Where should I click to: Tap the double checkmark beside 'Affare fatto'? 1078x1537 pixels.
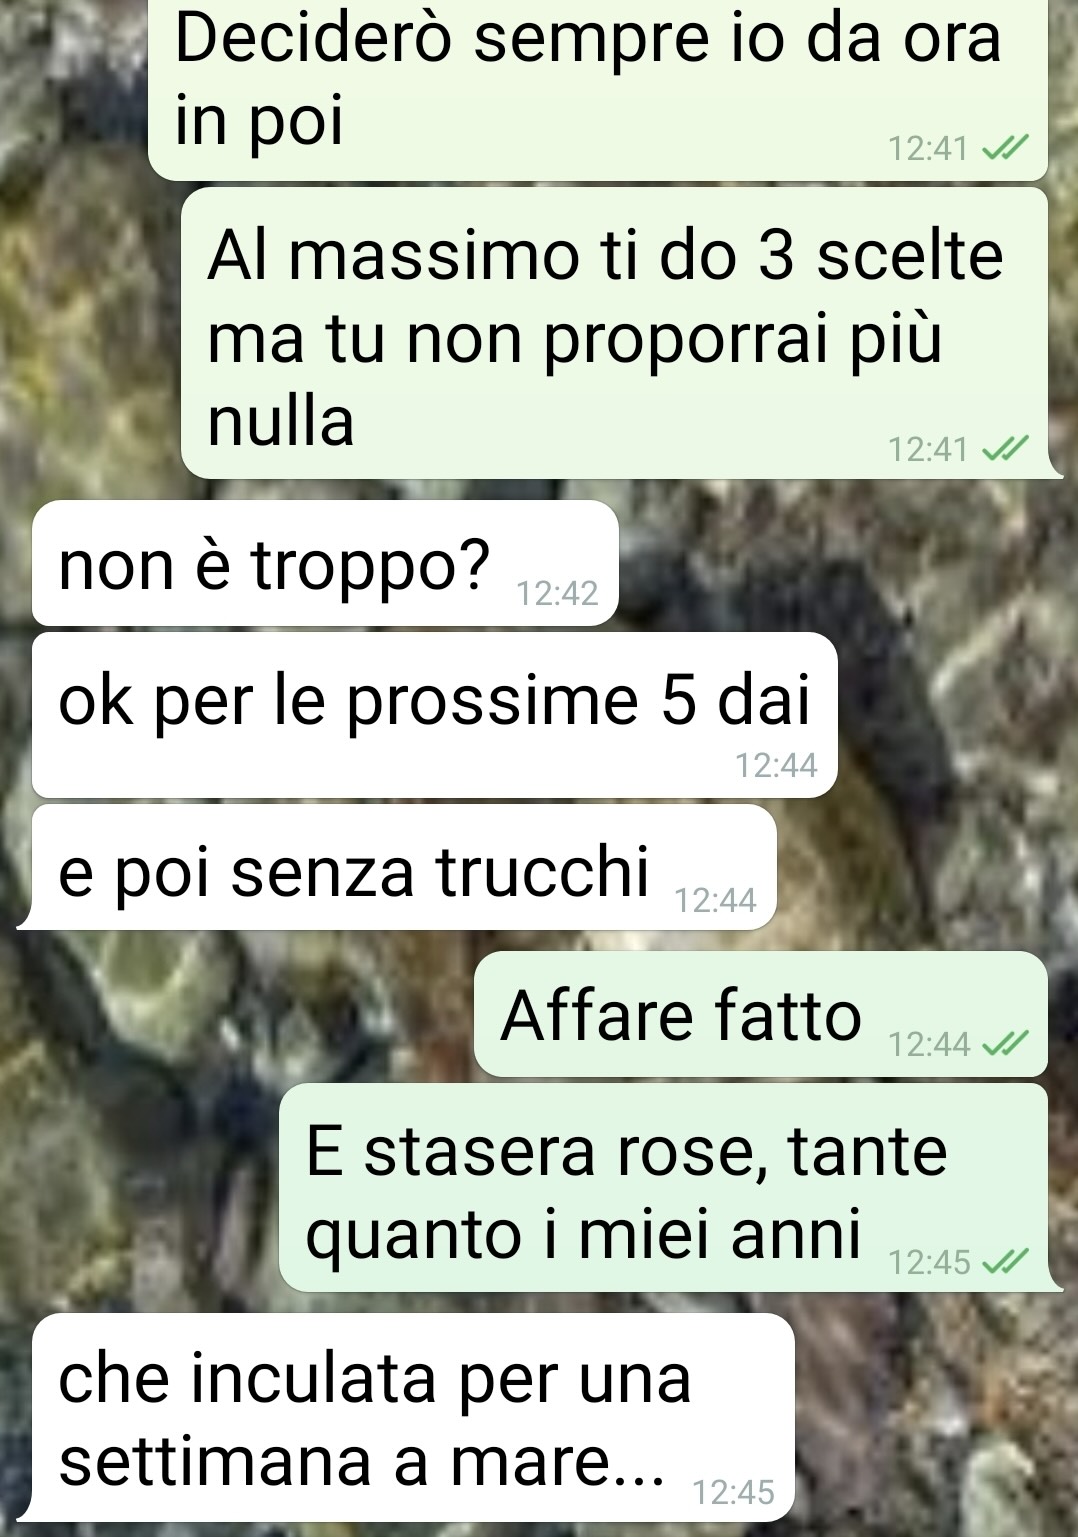(1004, 1045)
